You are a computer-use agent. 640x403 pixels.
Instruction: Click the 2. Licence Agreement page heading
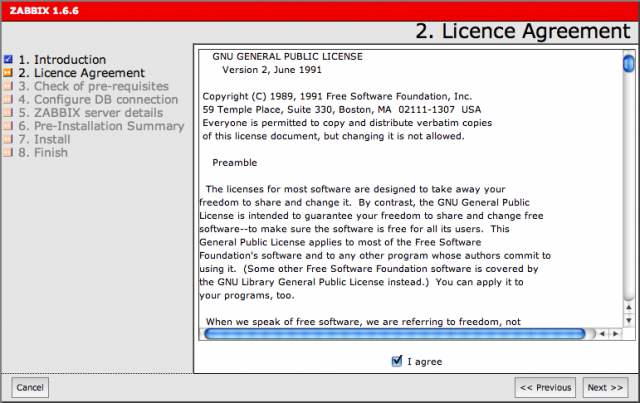(x=523, y=31)
